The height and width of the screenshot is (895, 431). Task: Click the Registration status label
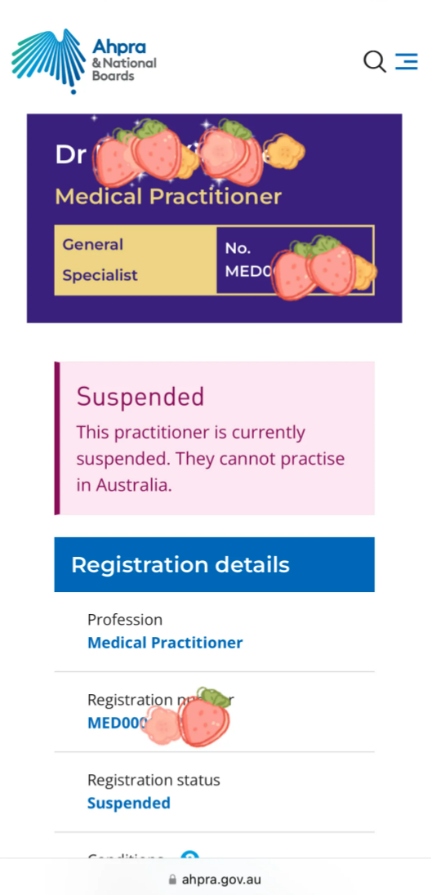(x=154, y=780)
